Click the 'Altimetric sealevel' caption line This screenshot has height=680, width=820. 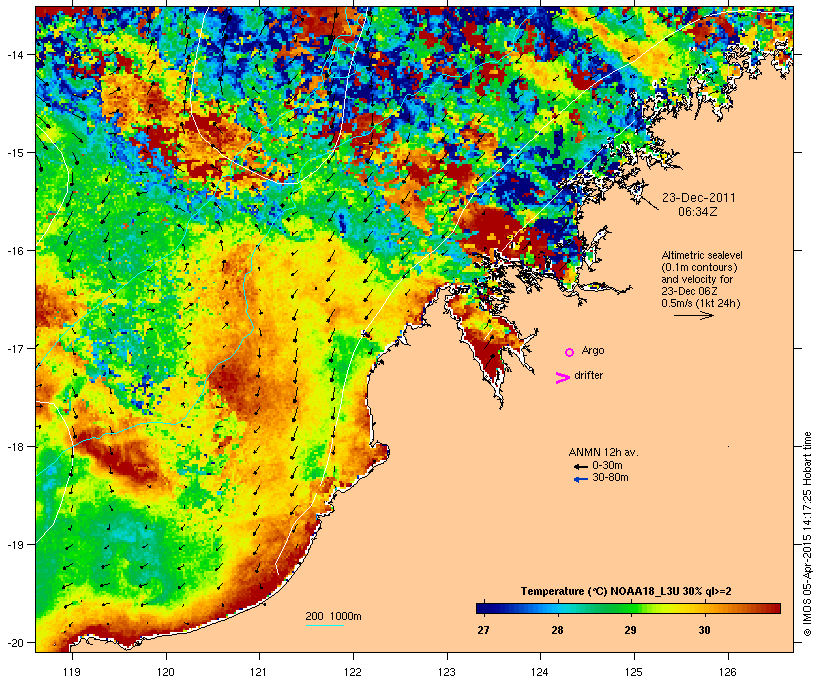point(702,255)
